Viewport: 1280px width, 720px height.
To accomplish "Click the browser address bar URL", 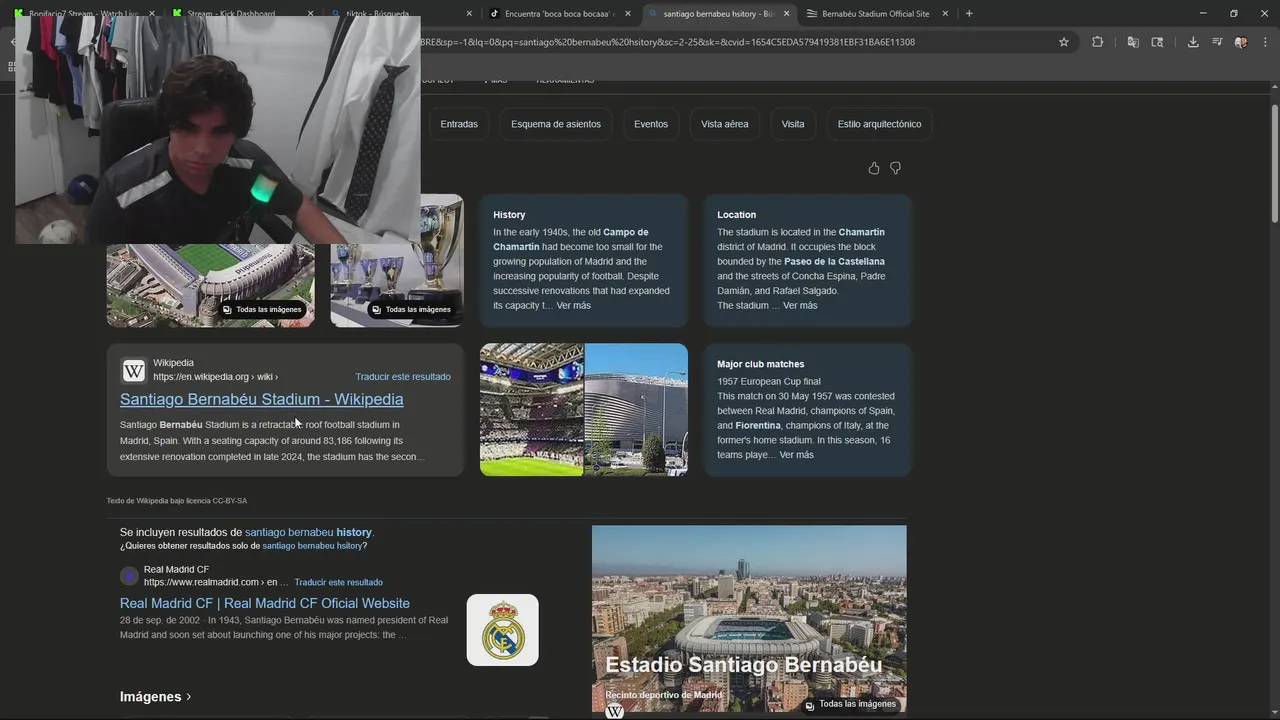I will [x=668, y=42].
